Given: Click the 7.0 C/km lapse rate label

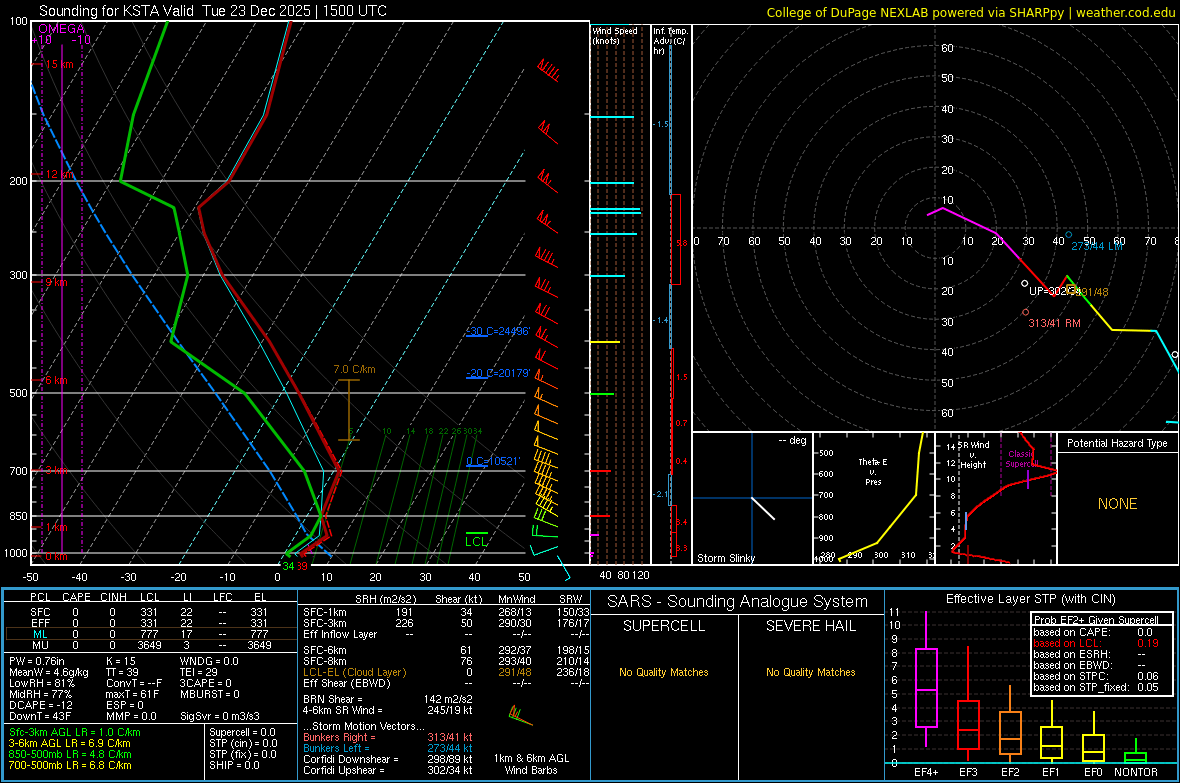Looking at the screenshot, I should [x=354, y=370].
